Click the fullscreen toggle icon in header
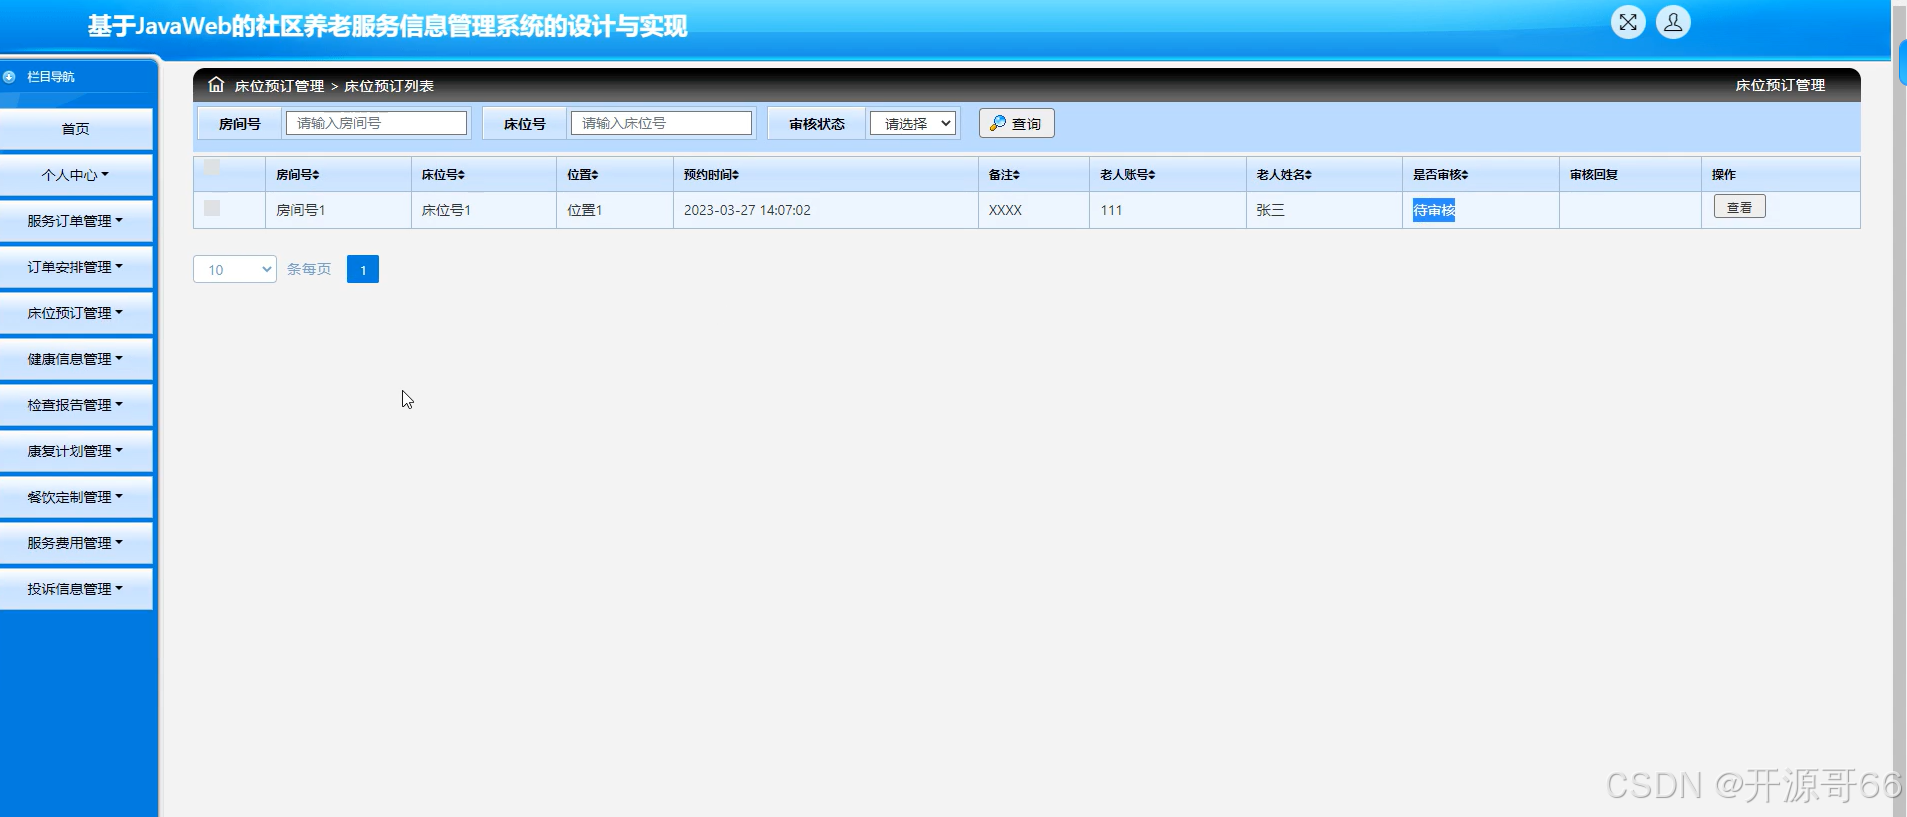Viewport: 1907px width, 817px height. click(x=1628, y=22)
